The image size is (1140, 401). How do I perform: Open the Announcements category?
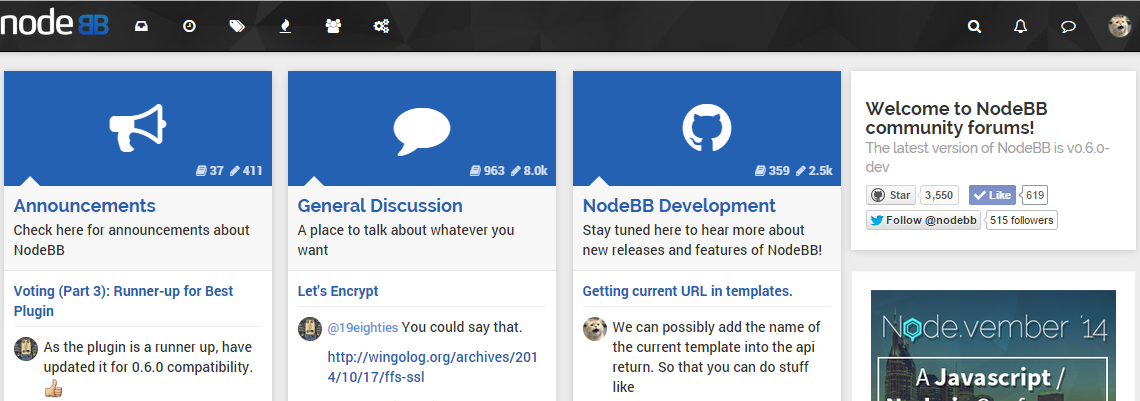[85, 206]
